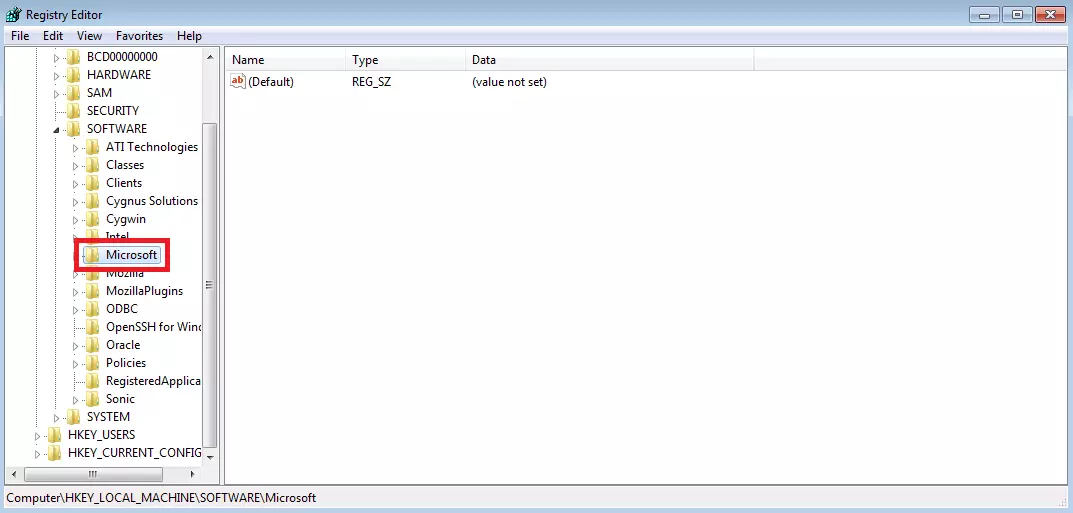Viewport: 1073px width, 513px height.
Task: Click the REG_SZ type cell
Action: 372,82
